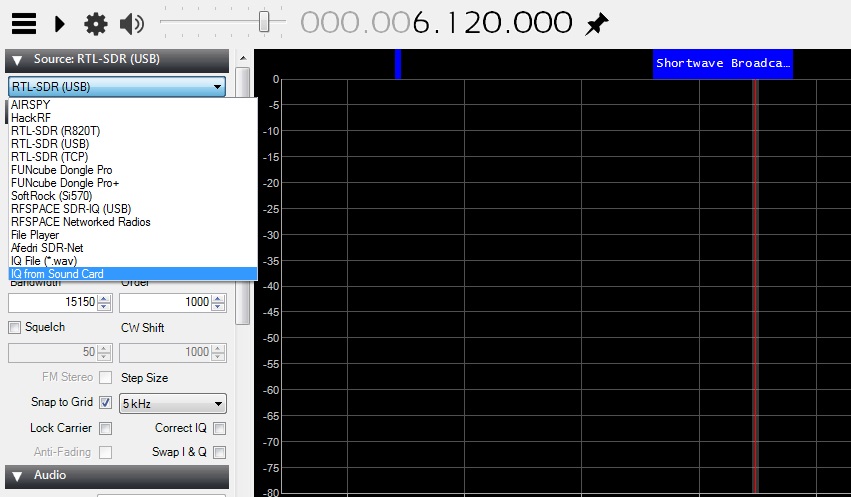
Task: Start the radio with the play button
Action: pyautogui.click(x=60, y=24)
